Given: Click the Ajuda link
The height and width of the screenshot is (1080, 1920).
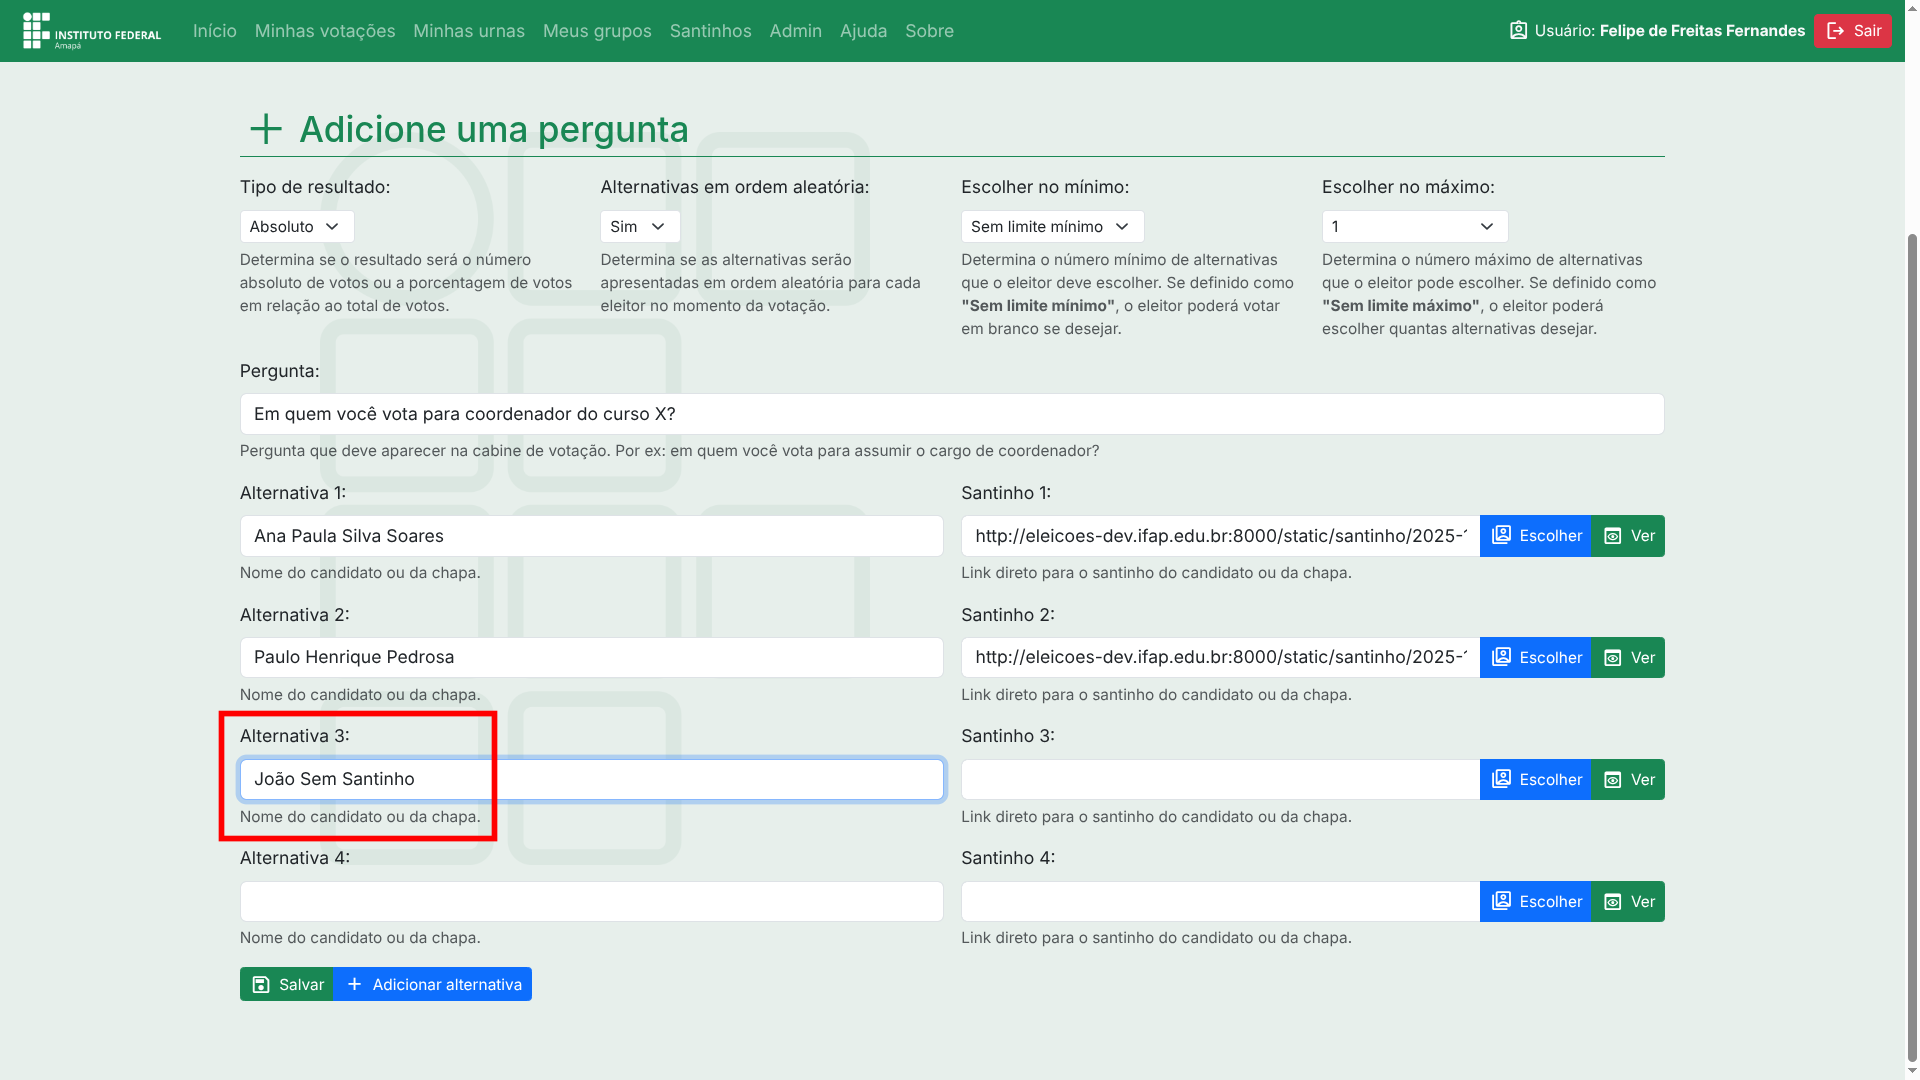Looking at the screenshot, I should coord(863,31).
